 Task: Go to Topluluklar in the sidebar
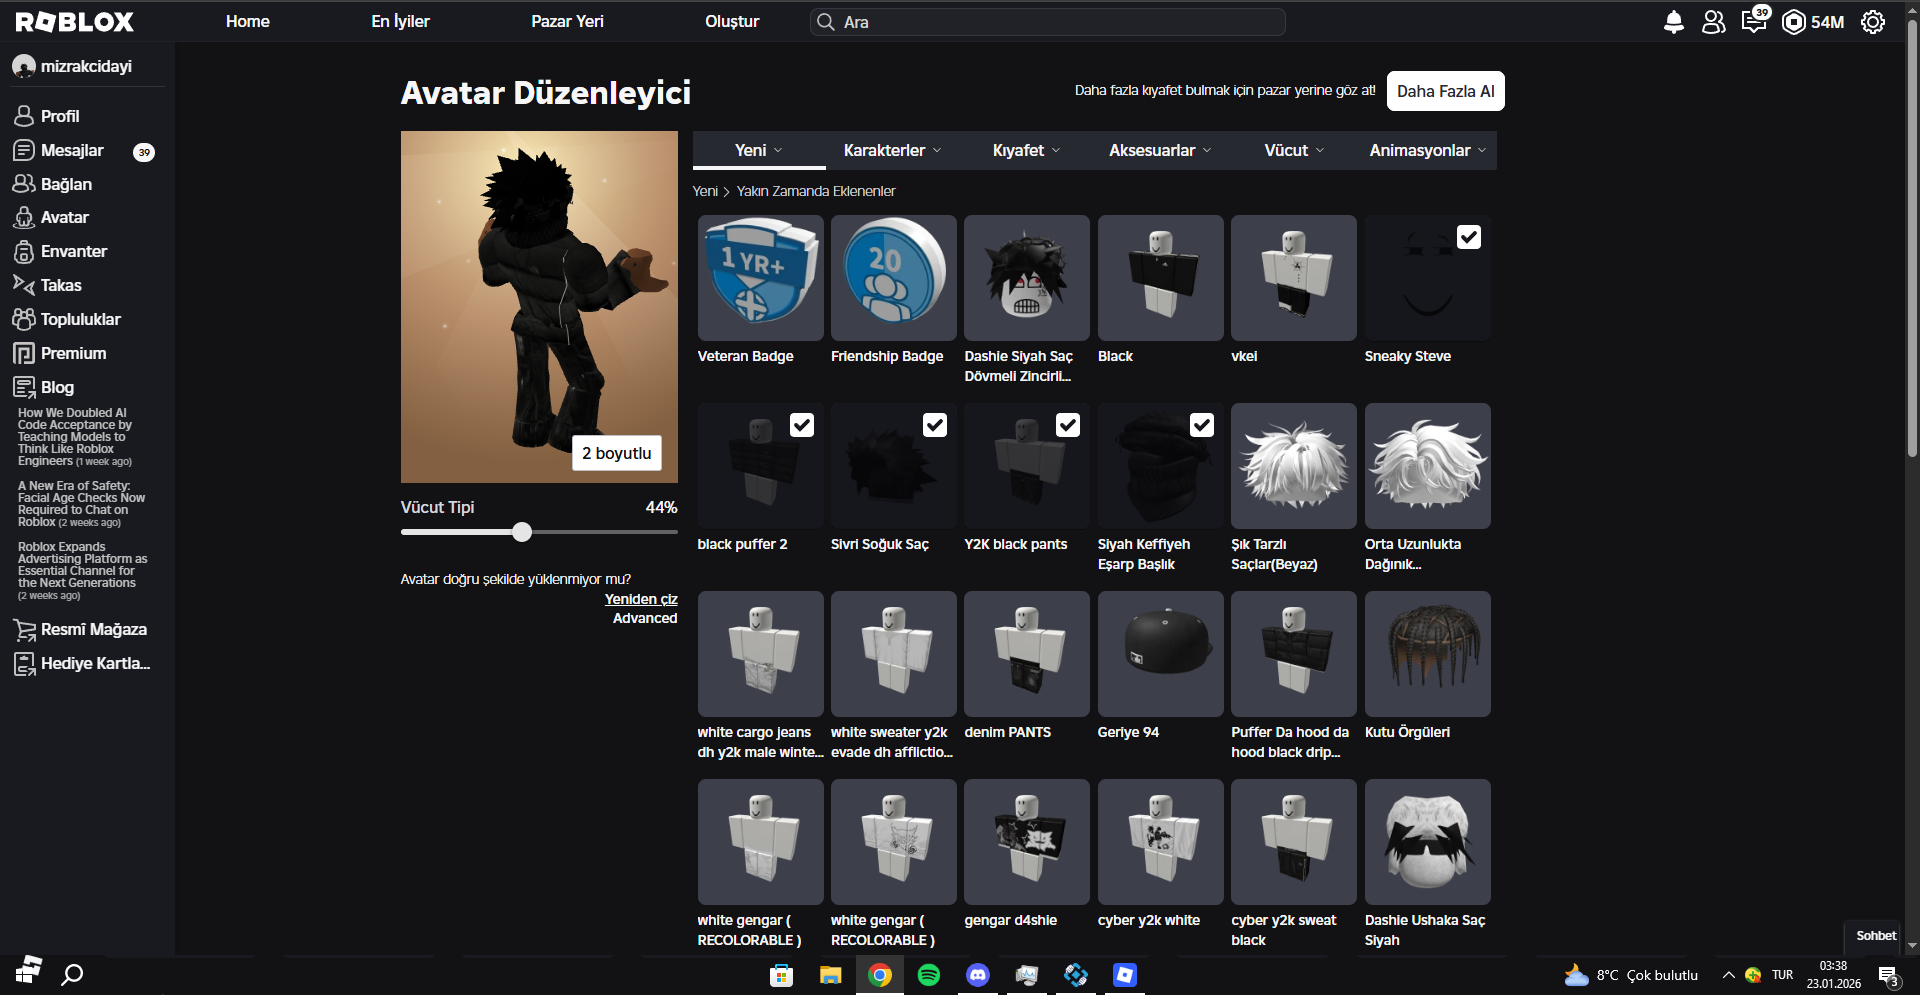coord(80,319)
